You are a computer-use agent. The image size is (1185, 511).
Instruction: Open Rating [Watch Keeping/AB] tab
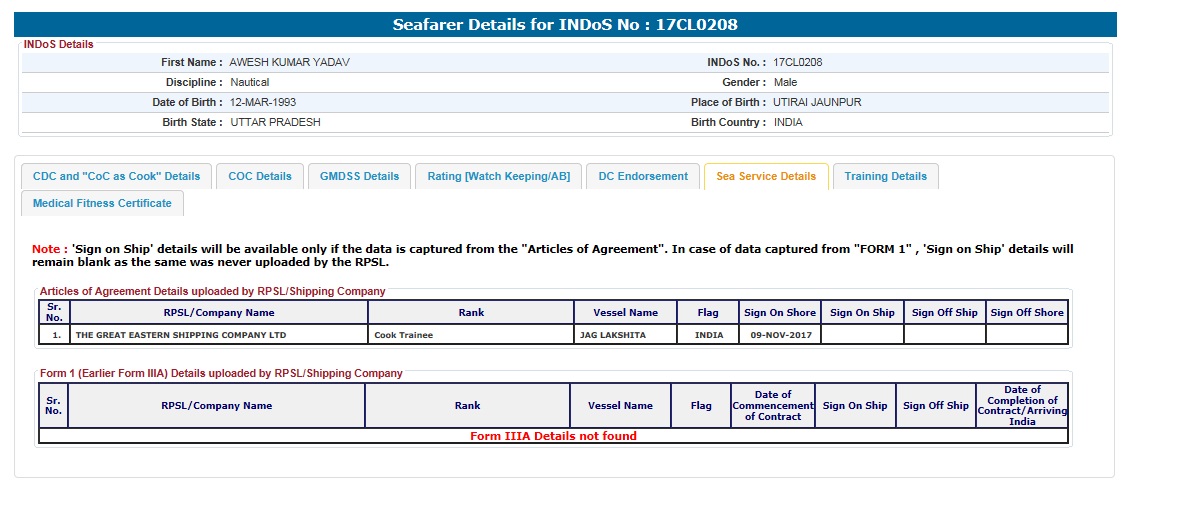498,176
